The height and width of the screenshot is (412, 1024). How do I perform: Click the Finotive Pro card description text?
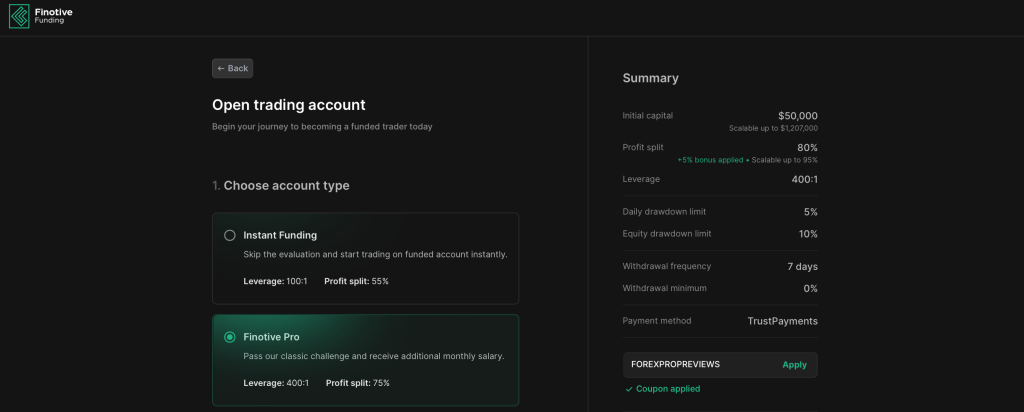tap(374, 357)
